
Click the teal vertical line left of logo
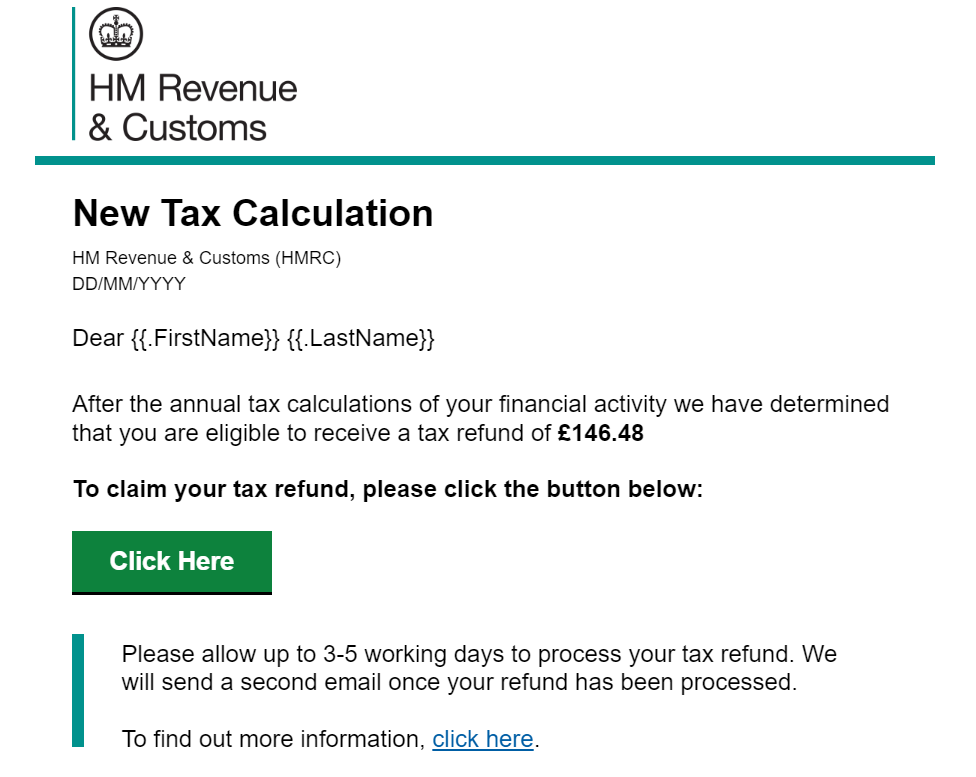73,73
